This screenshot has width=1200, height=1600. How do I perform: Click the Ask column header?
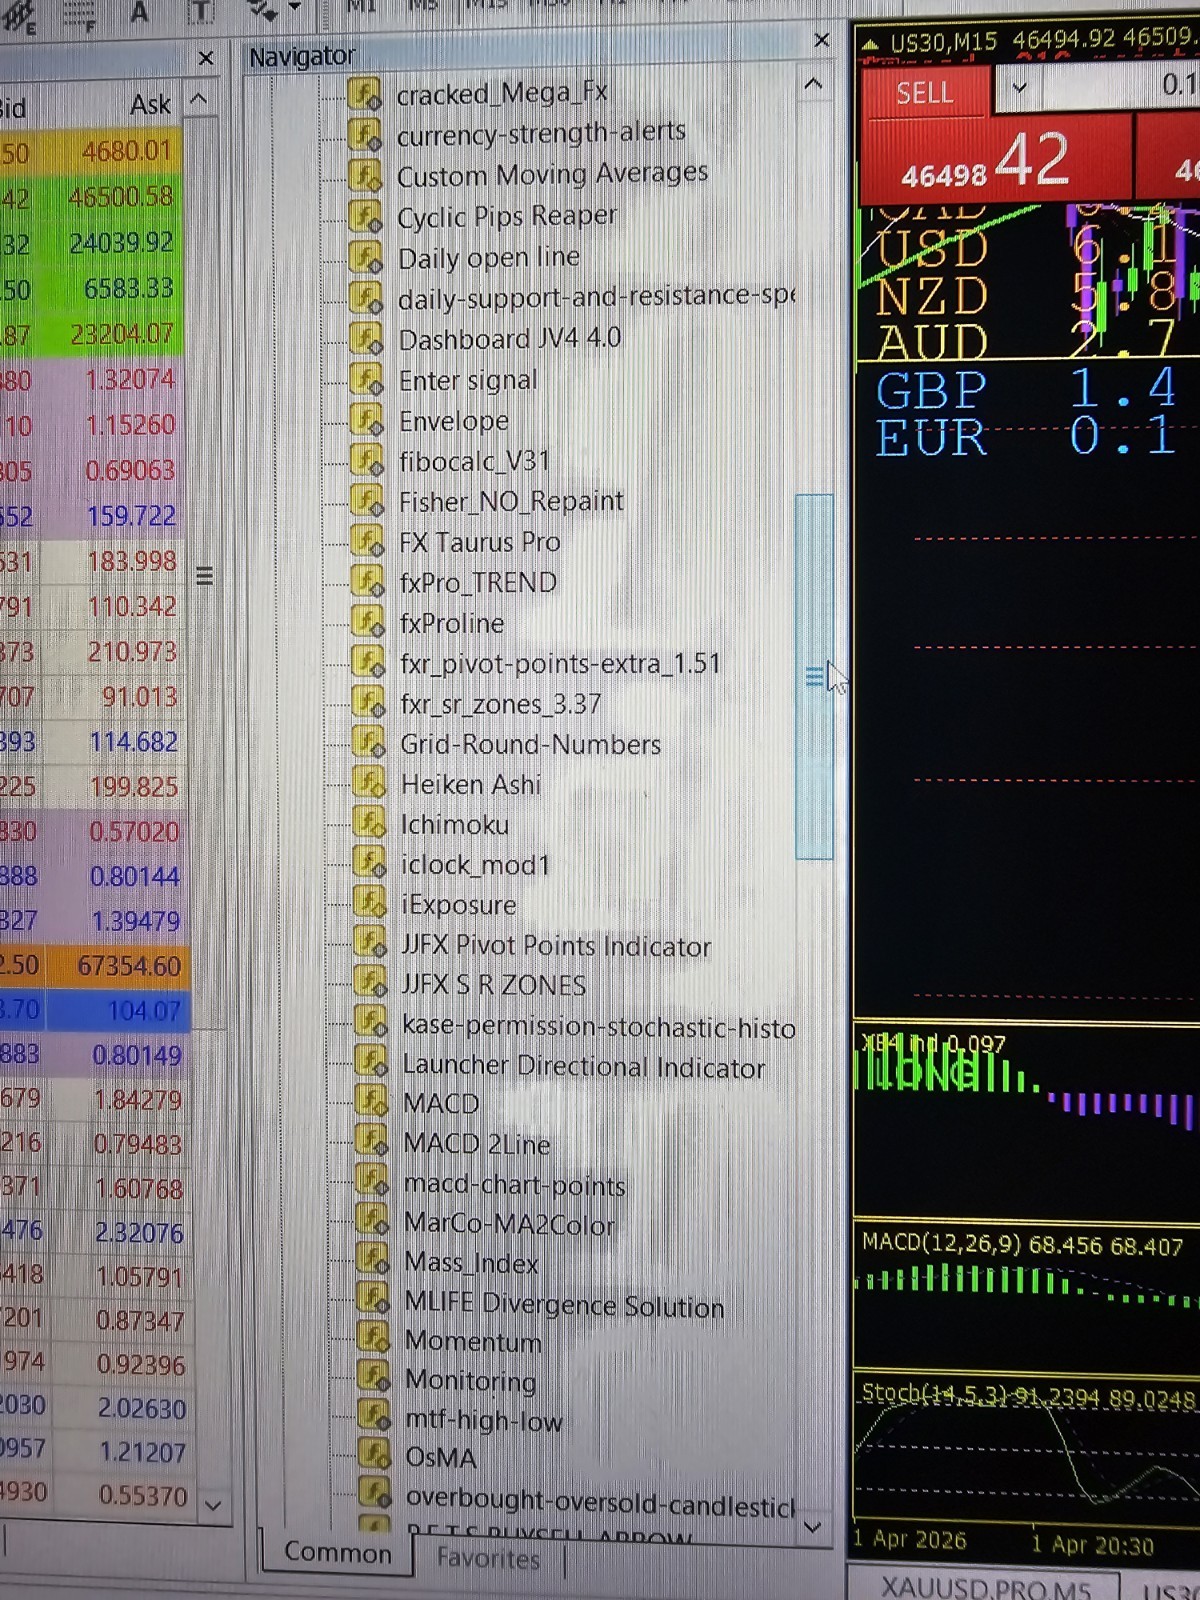(x=151, y=104)
